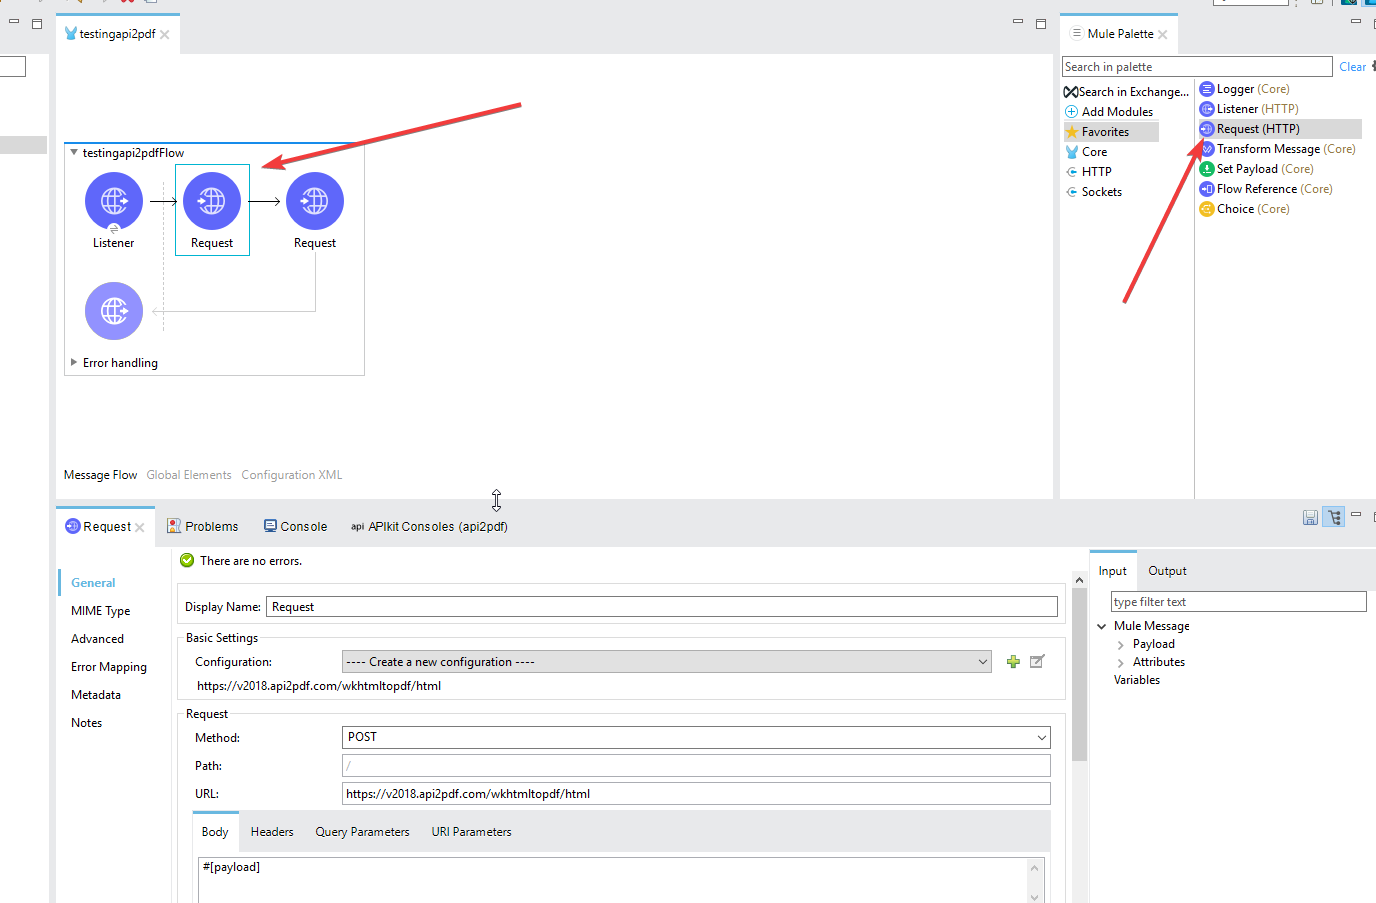Expand the Attributes tree node
The height and width of the screenshot is (903, 1376).
1121,663
